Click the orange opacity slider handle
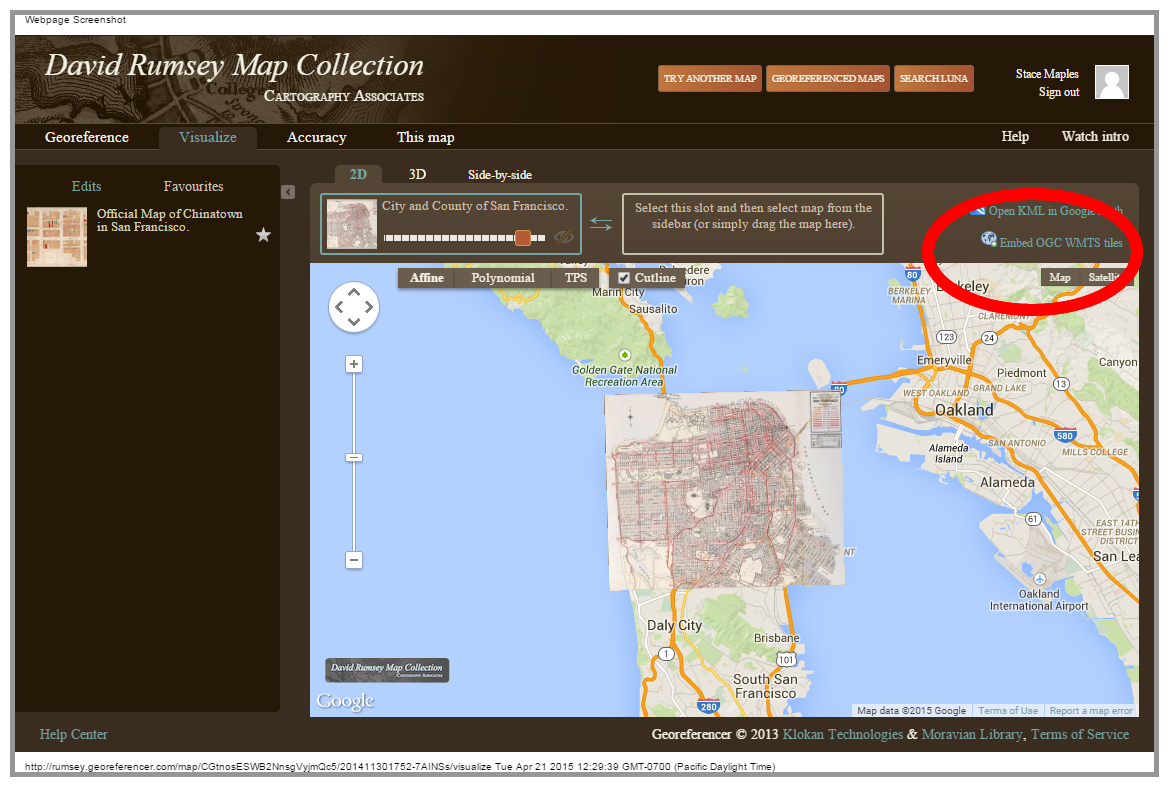The image size is (1169, 787). coord(523,238)
